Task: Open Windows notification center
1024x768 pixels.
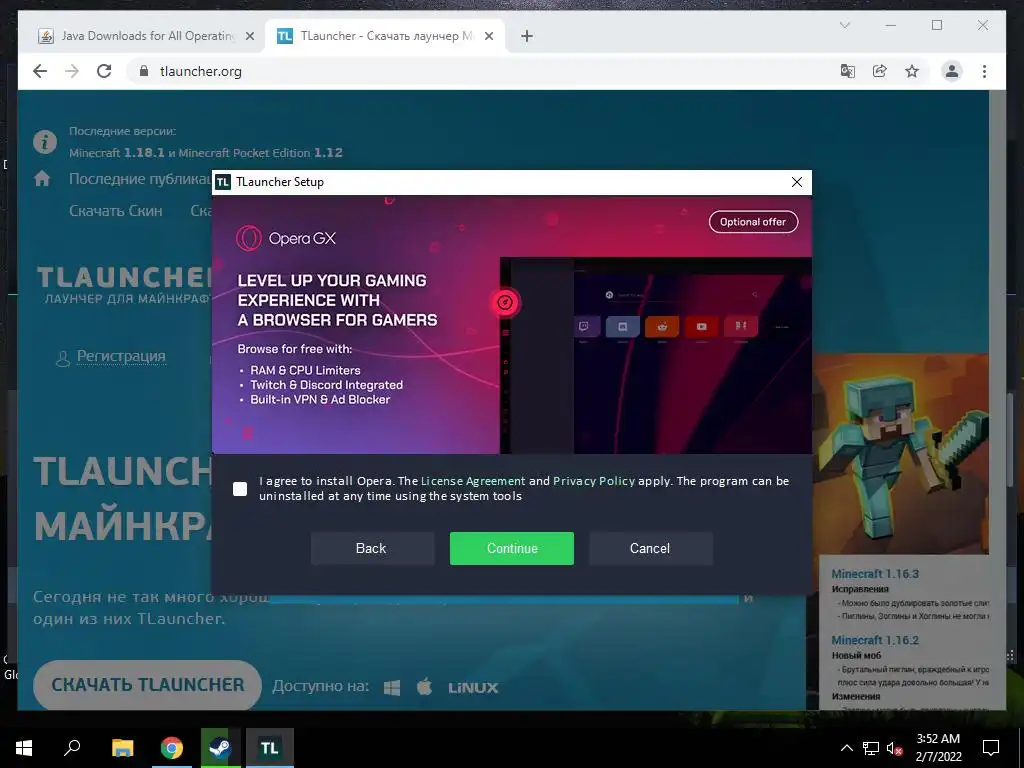Action: coord(991,748)
